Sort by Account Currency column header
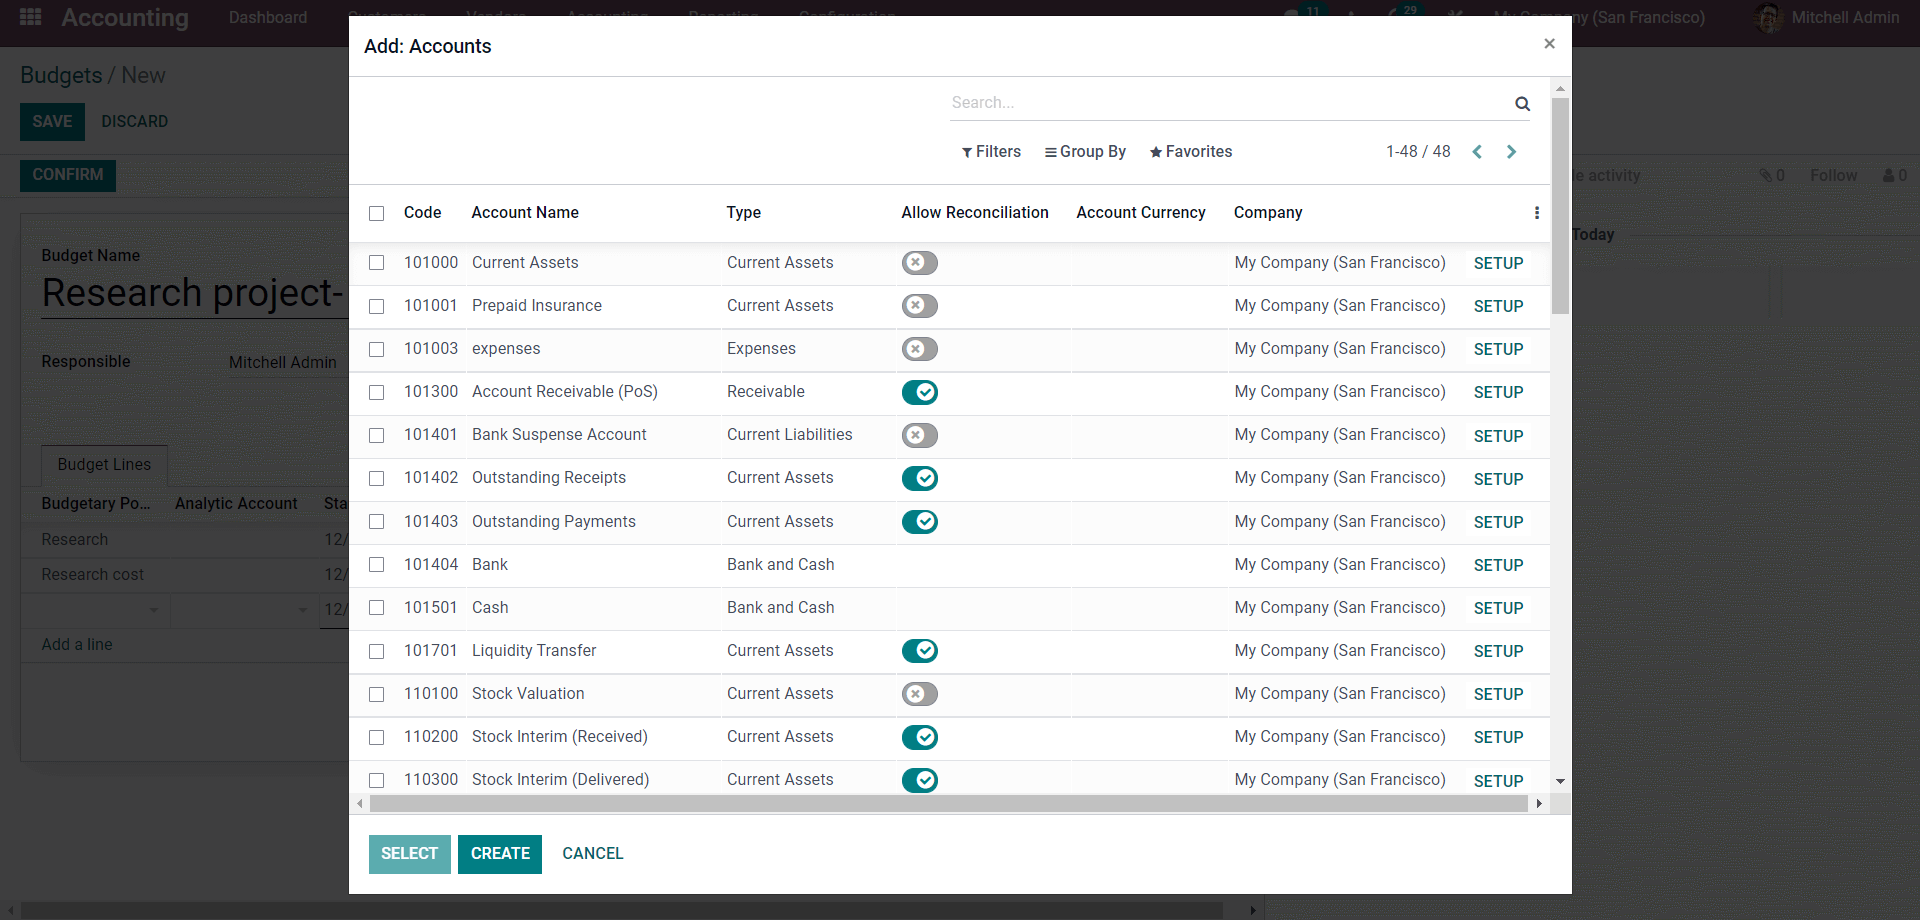This screenshot has width=1920, height=920. point(1140,213)
